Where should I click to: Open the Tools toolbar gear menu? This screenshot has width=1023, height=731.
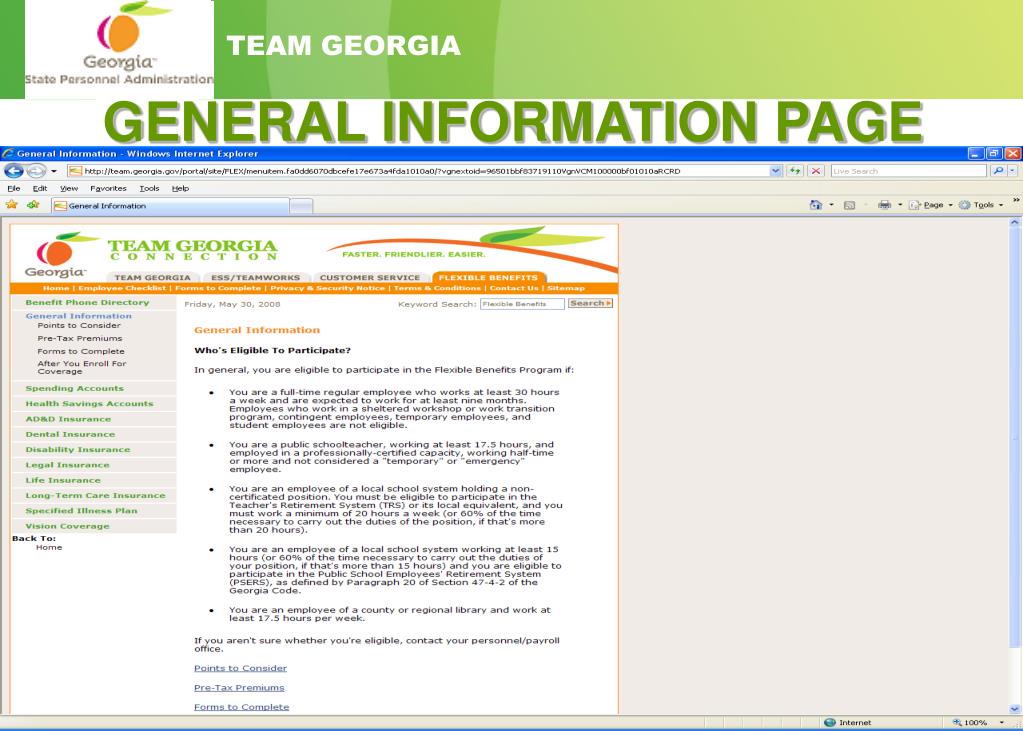pos(981,205)
